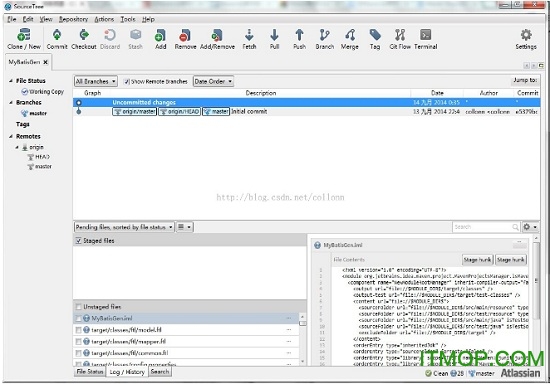Select the Initial commit row
Image resolution: width=550 pixels, height=384 pixels.
(x=306, y=112)
